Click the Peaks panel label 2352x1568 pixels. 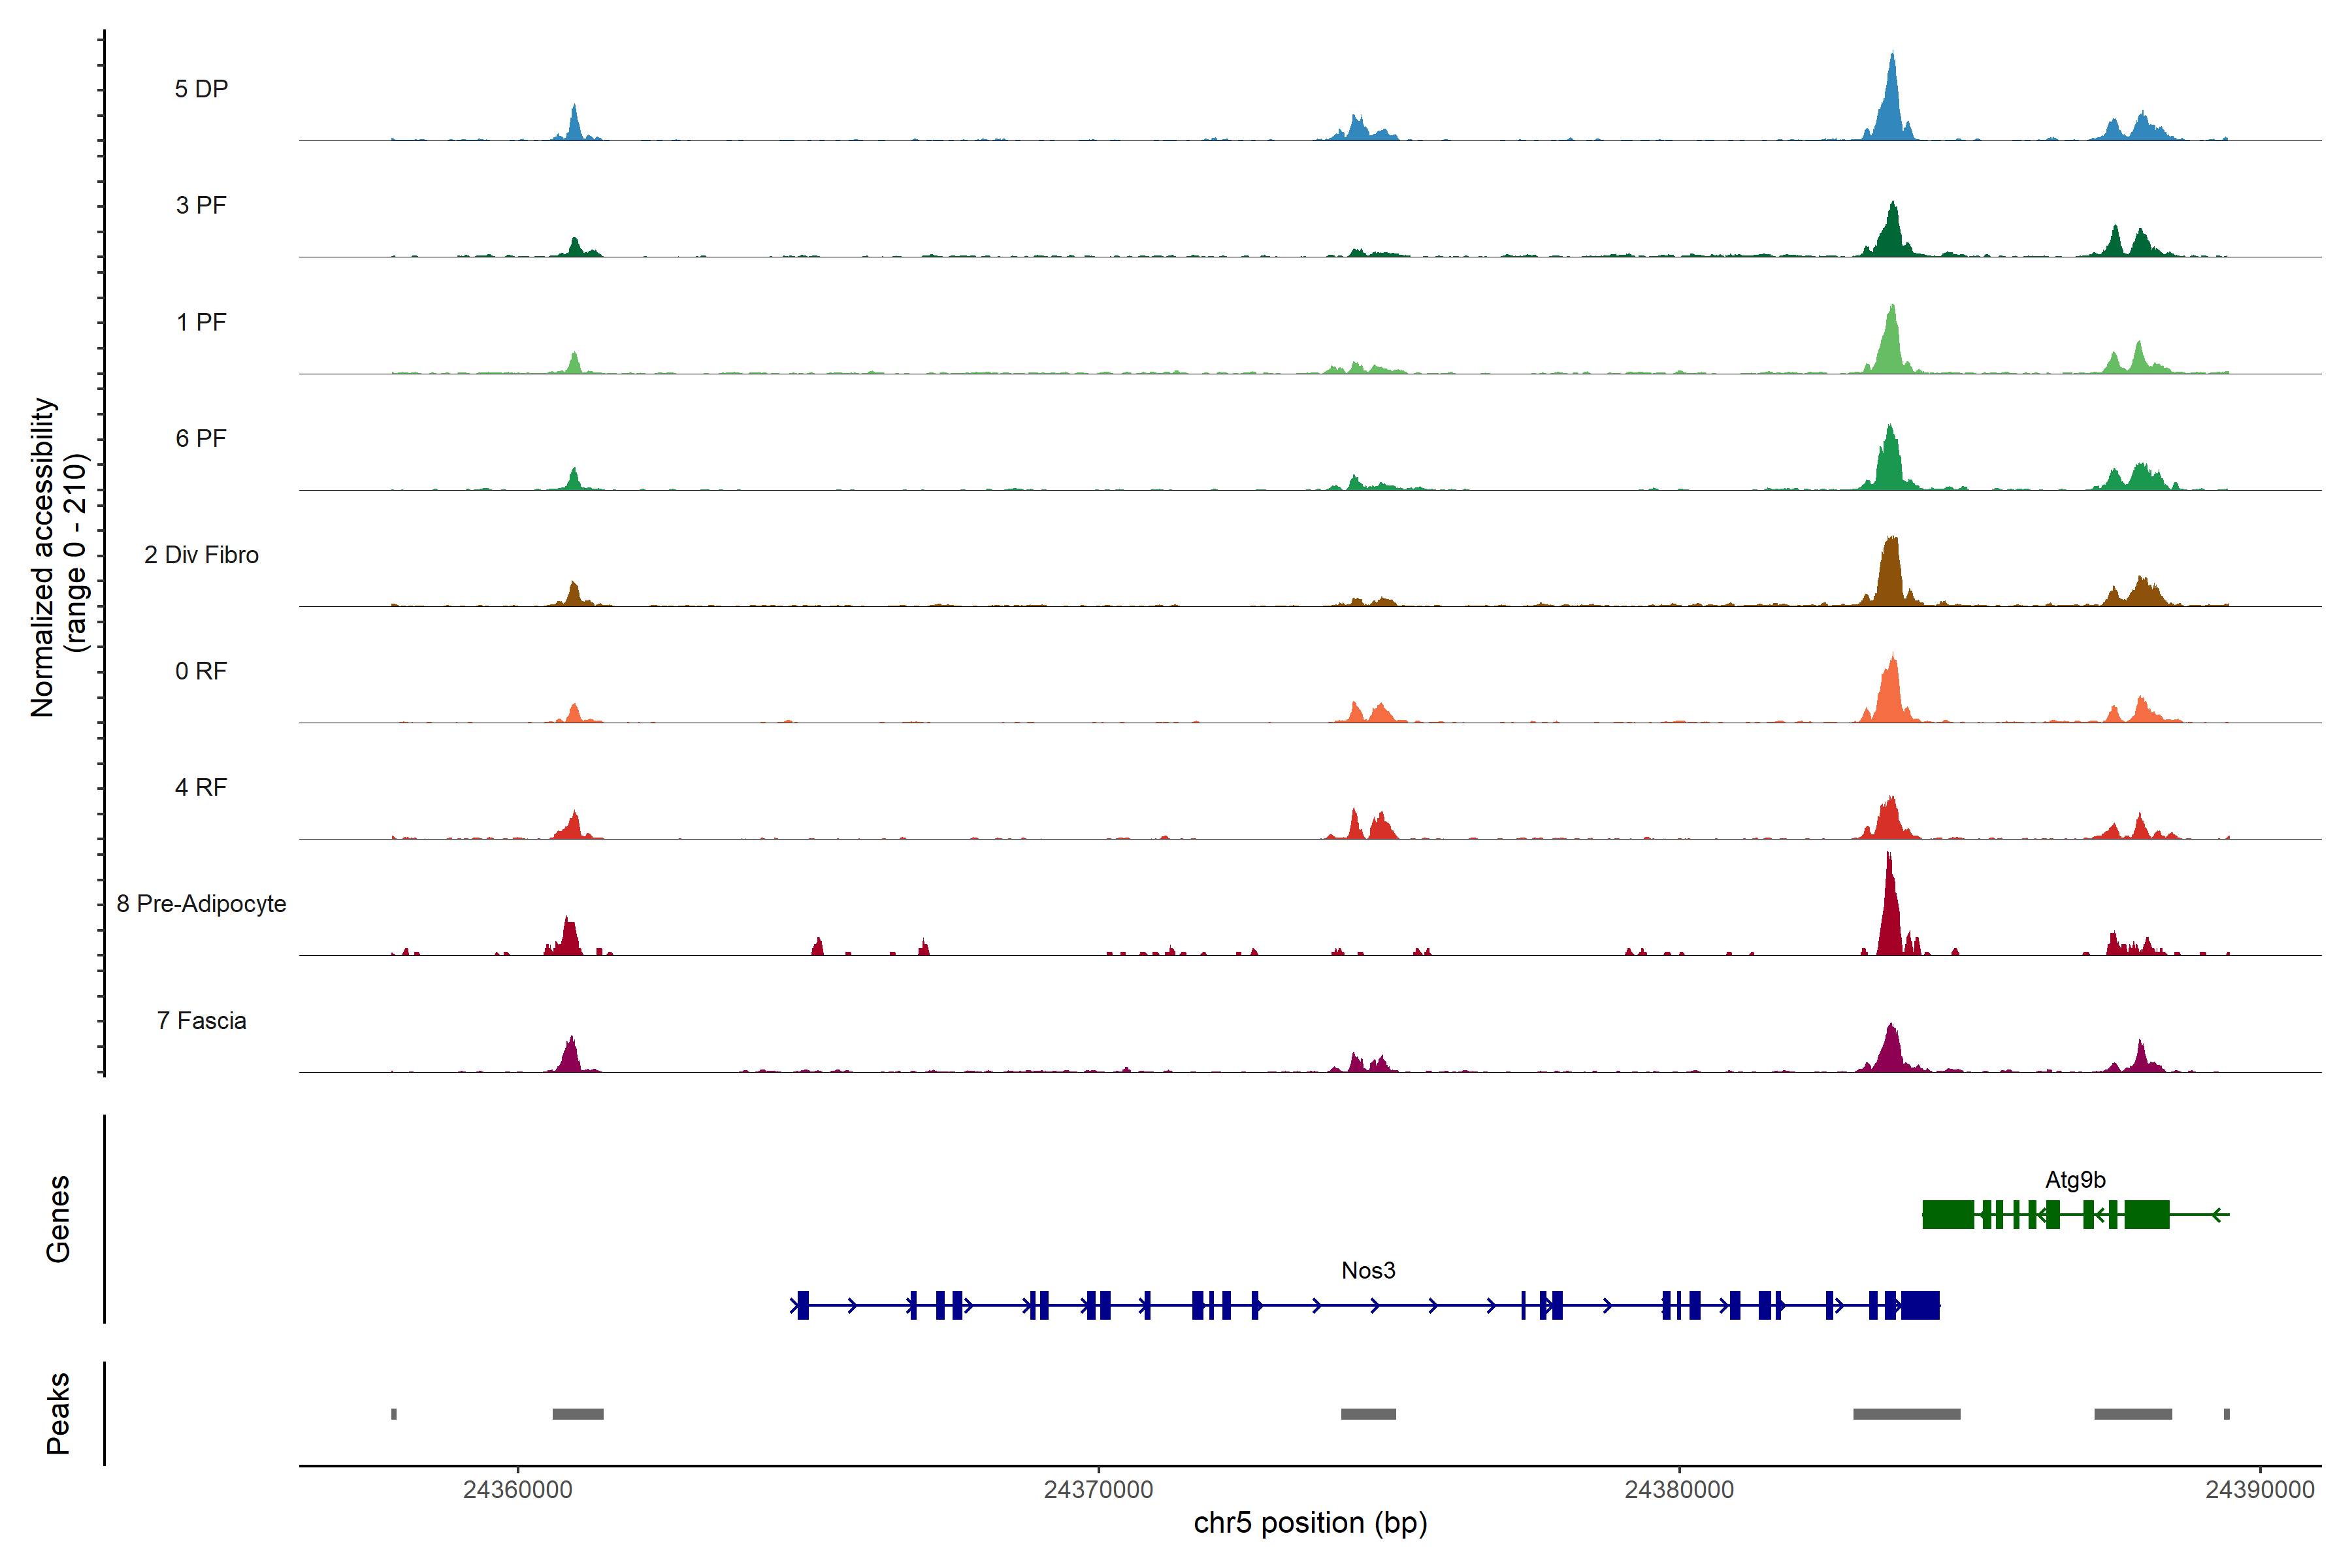tap(58, 1412)
